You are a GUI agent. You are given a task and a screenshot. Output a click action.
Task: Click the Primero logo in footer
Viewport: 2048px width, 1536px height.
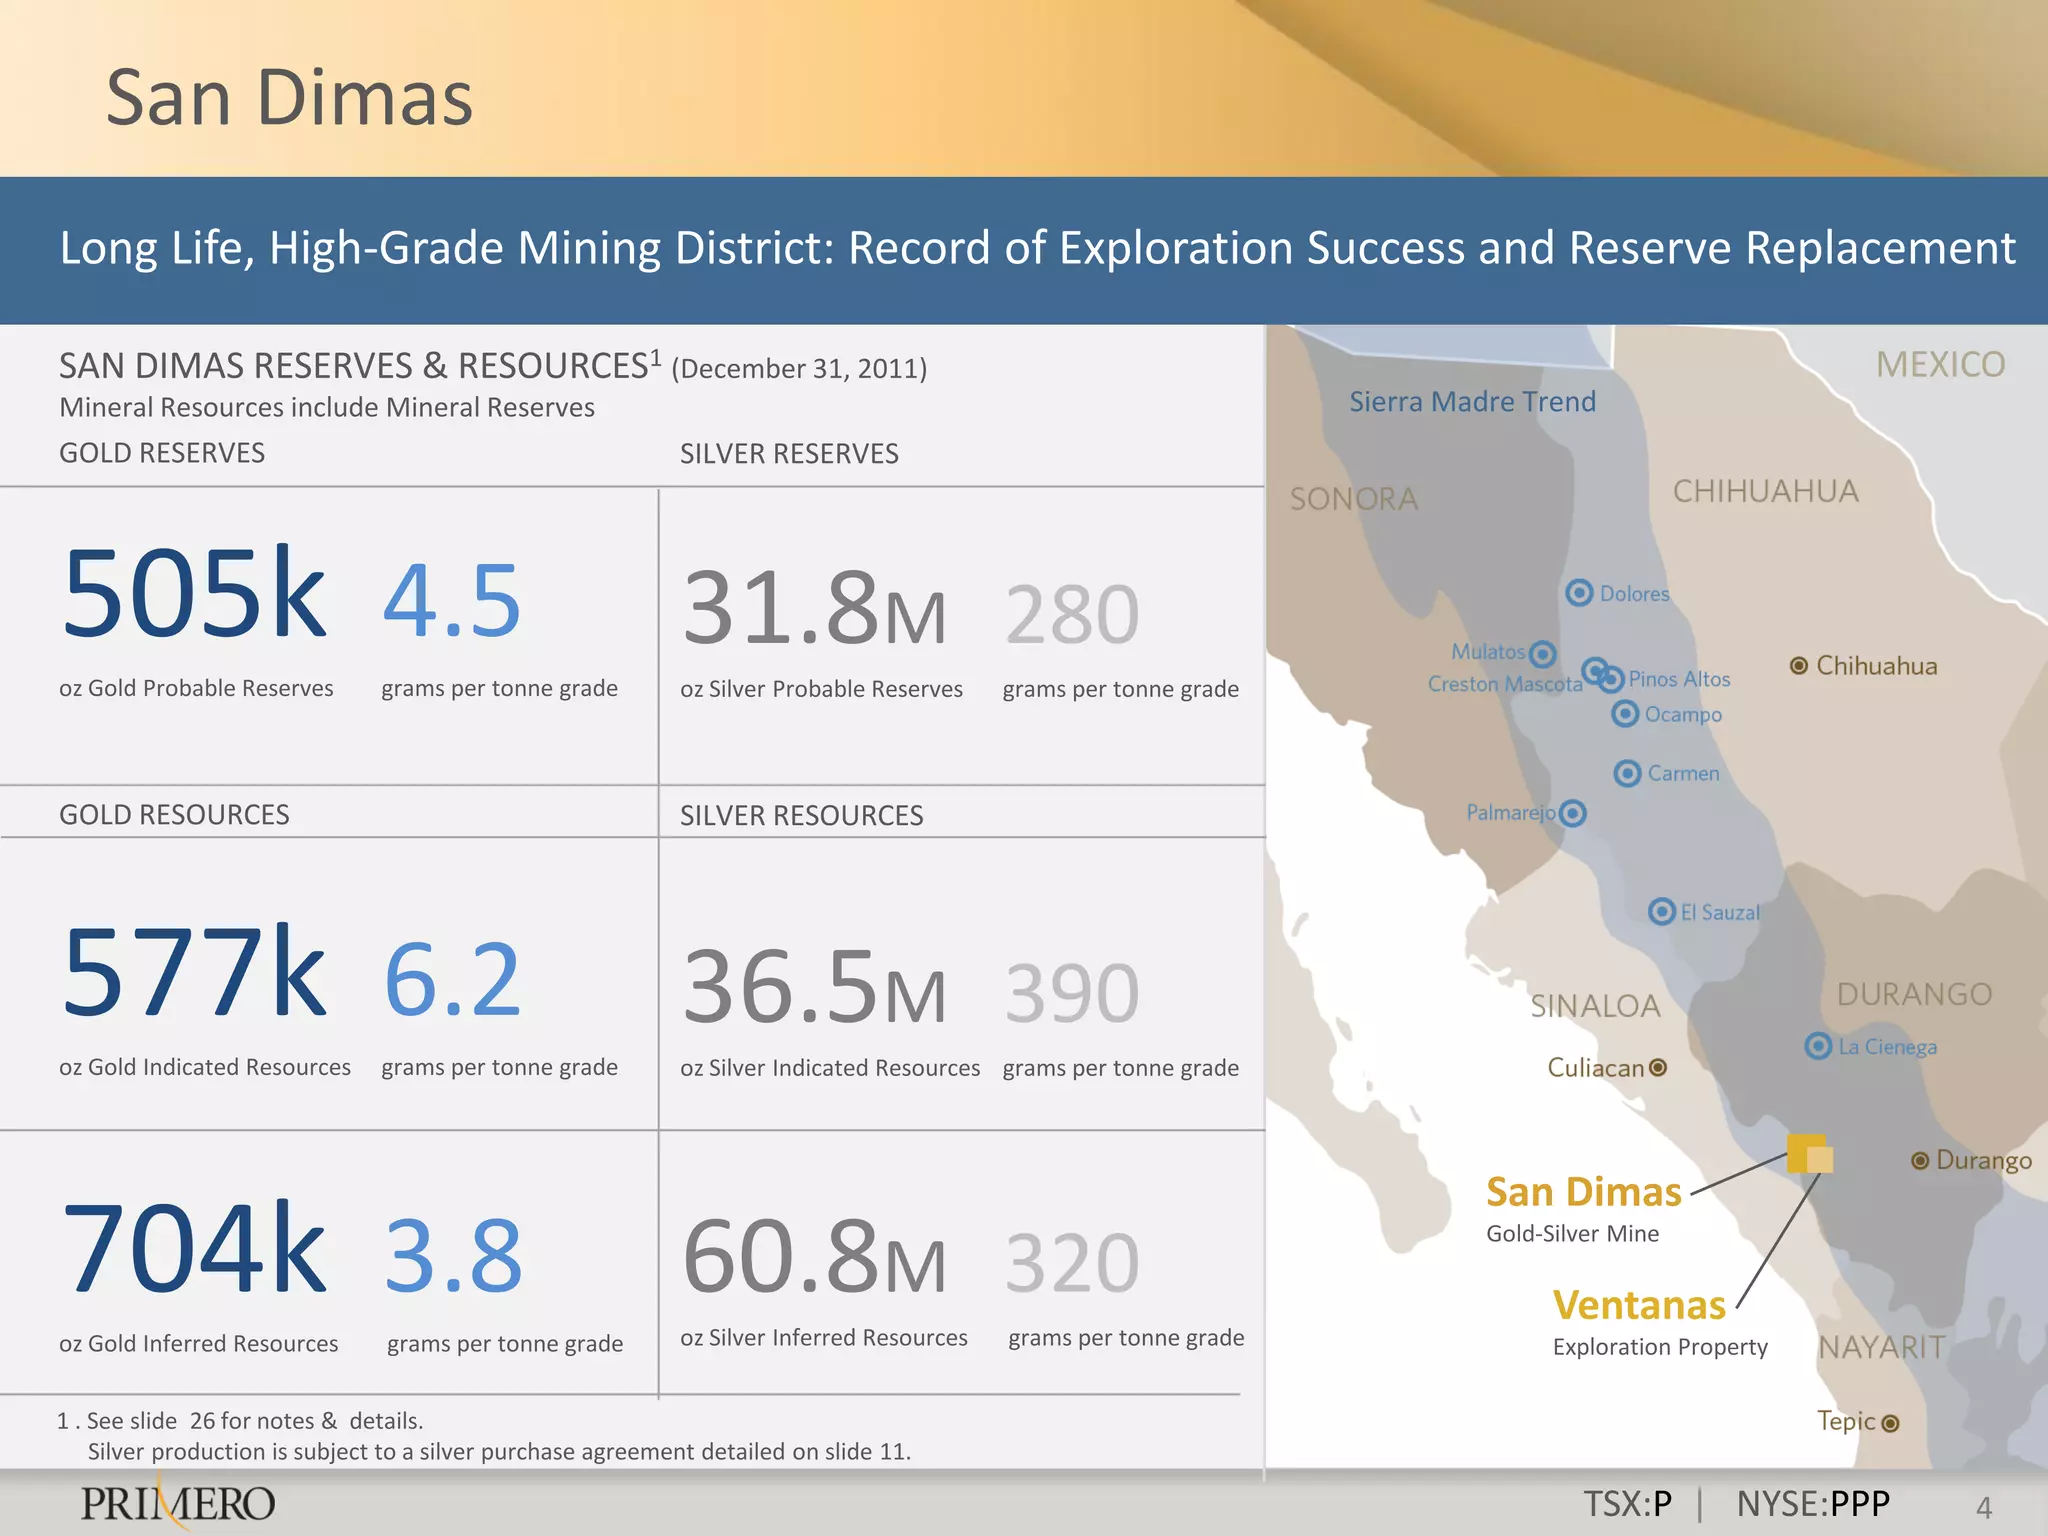pos(178,1503)
